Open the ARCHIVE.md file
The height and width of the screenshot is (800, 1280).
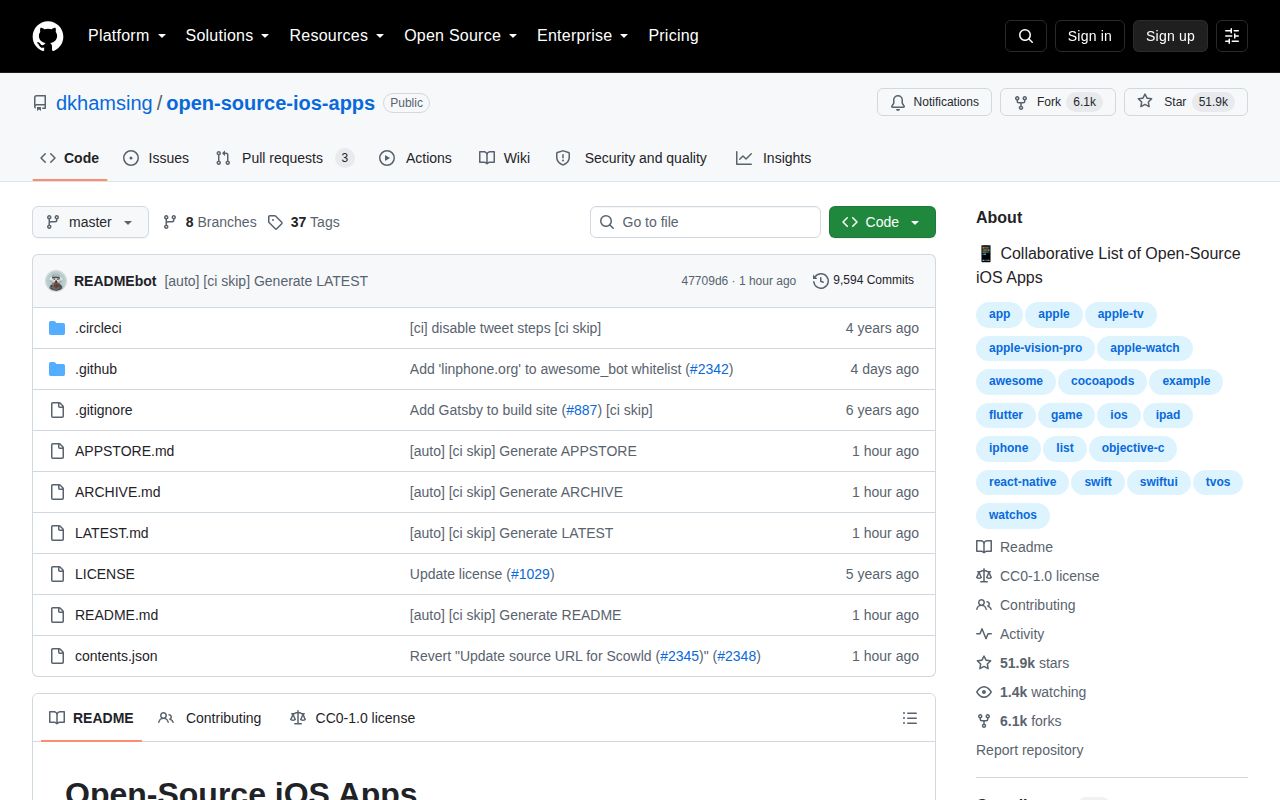pyautogui.click(x=117, y=492)
